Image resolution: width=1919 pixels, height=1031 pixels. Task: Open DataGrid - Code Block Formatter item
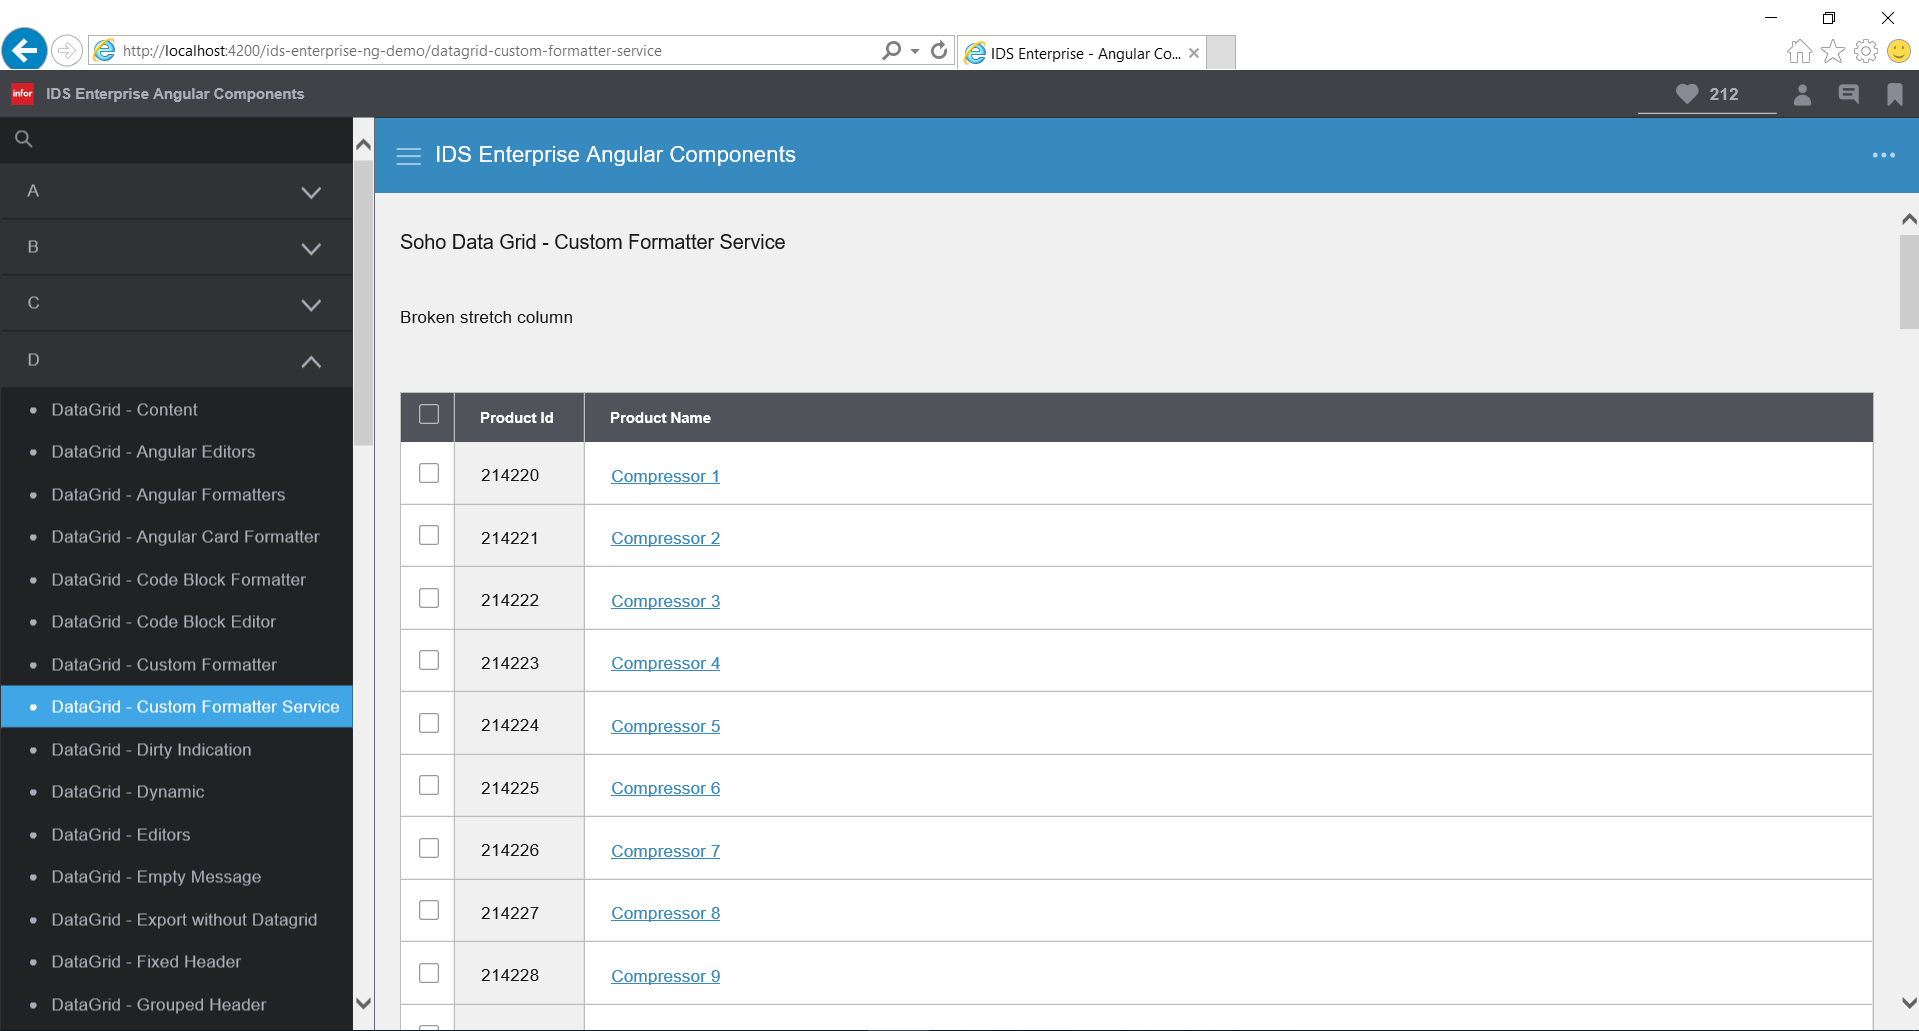pyautogui.click(x=178, y=580)
